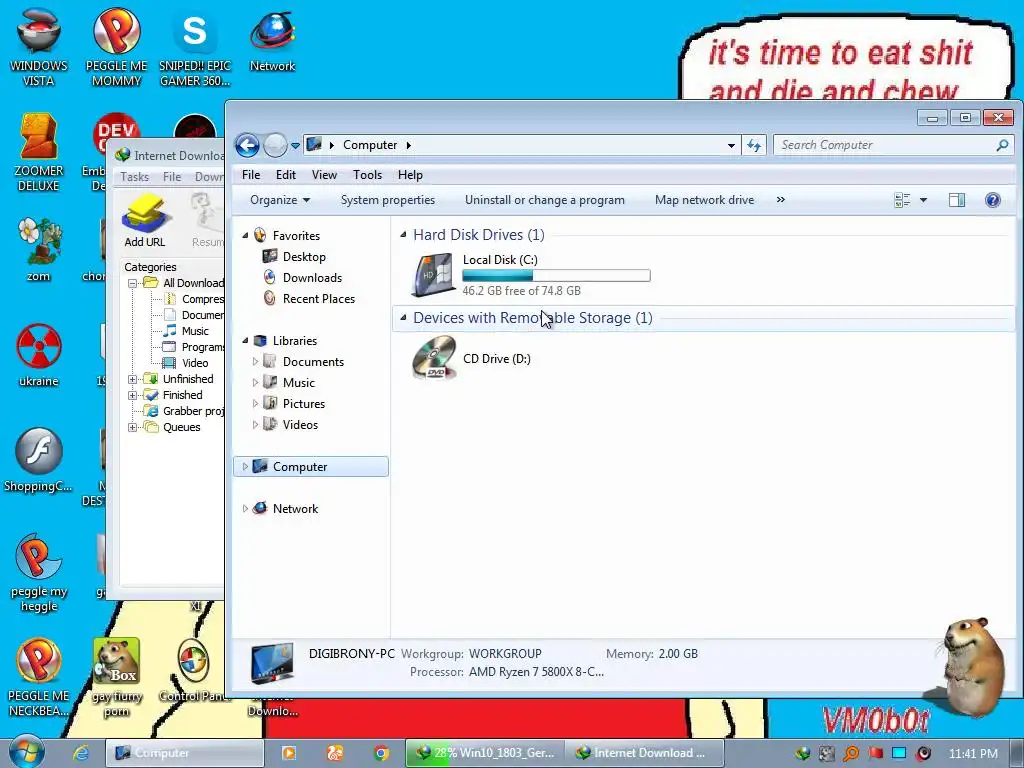This screenshot has width=1024, height=768.
Task: Click System properties in toolbar
Action: click(x=388, y=200)
